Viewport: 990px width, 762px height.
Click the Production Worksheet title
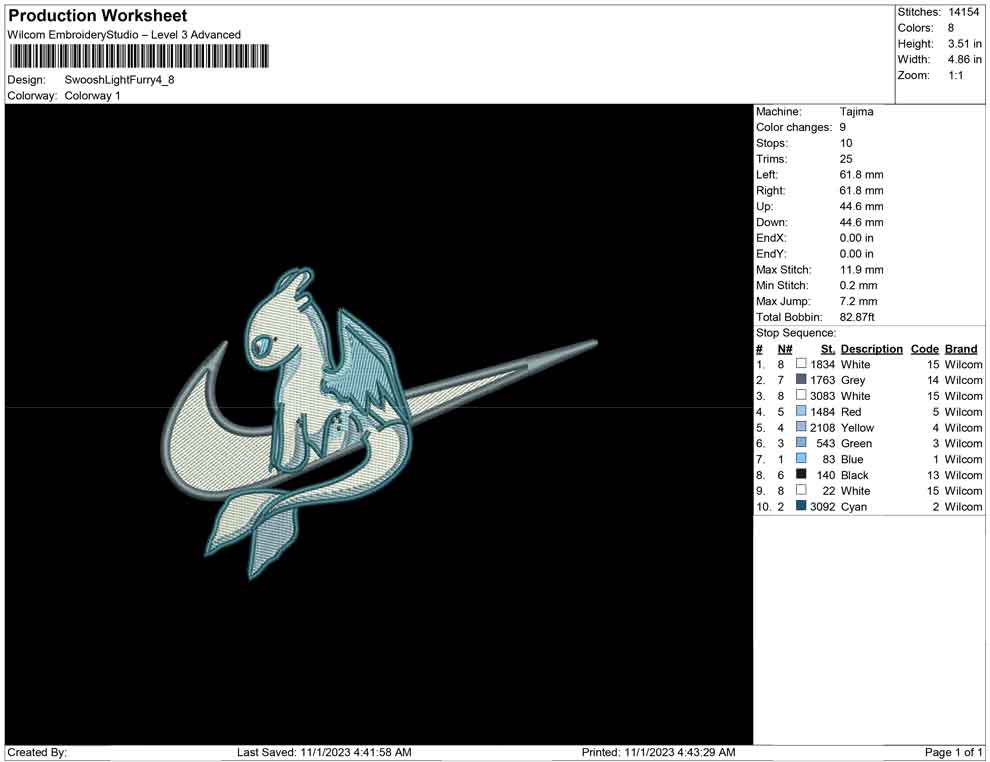tap(98, 16)
